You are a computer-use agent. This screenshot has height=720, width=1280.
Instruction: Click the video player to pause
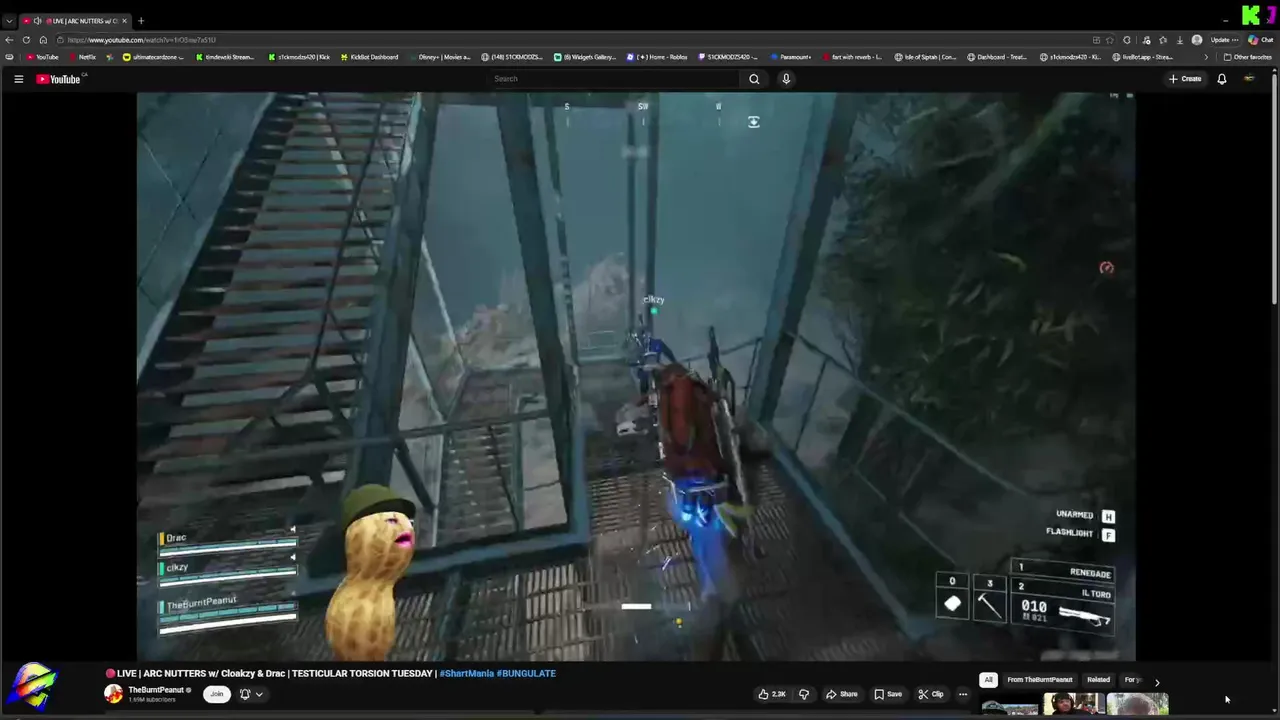tap(636, 376)
